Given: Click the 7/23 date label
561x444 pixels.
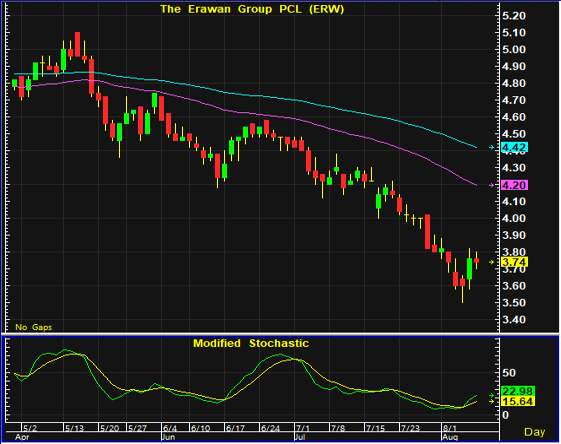Looking at the screenshot, I should (410, 428).
